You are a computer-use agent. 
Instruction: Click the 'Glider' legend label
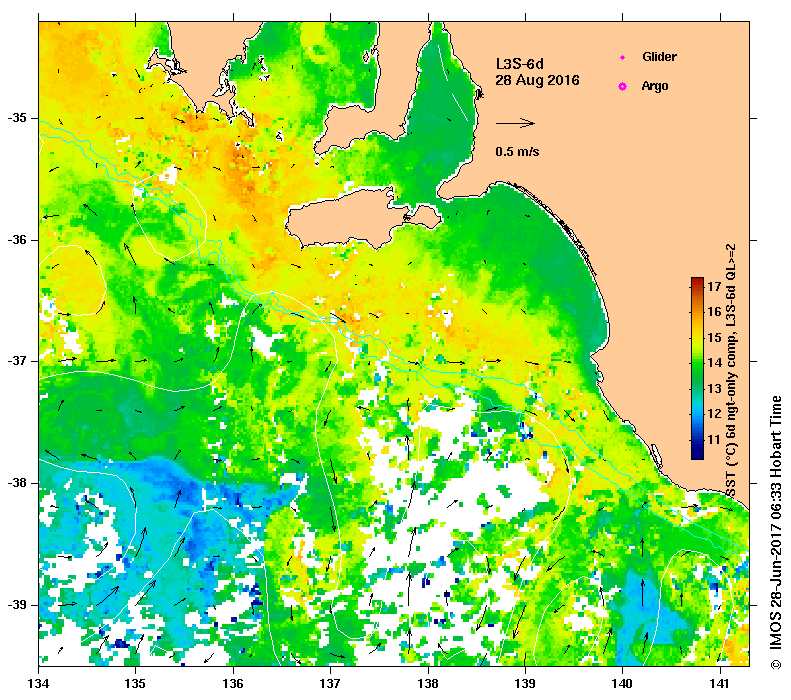659,56
